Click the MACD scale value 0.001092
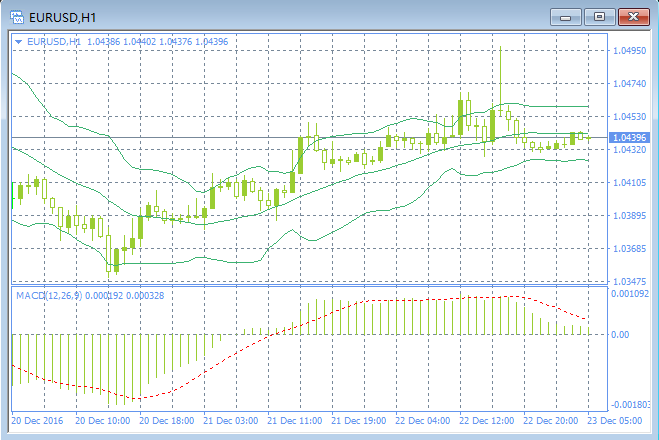The height and width of the screenshot is (440, 659). click(630, 294)
